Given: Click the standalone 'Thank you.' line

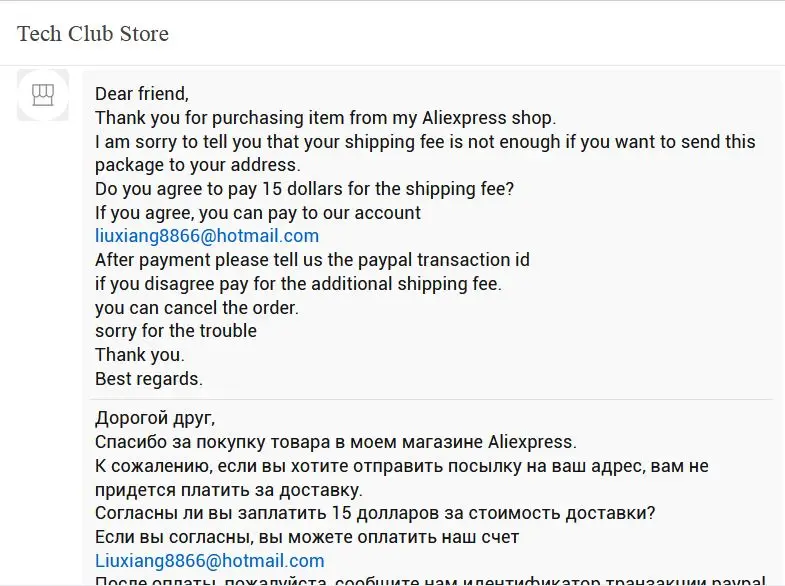Looking at the screenshot, I should pyautogui.click(x=140, y=355).
